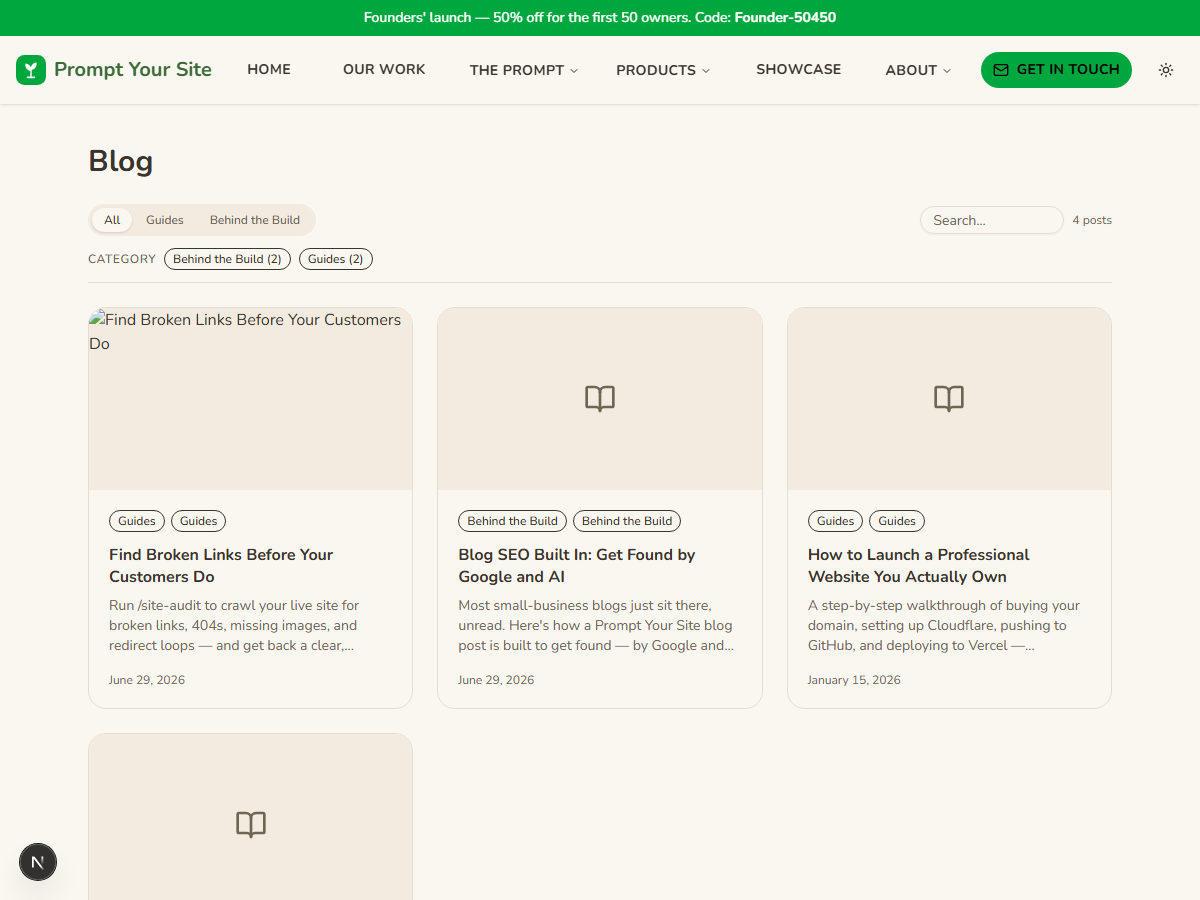Viewport: 1200px width, 900px height.
Task: Expand The Prompt menu dropdown
Action: [524, 70]
